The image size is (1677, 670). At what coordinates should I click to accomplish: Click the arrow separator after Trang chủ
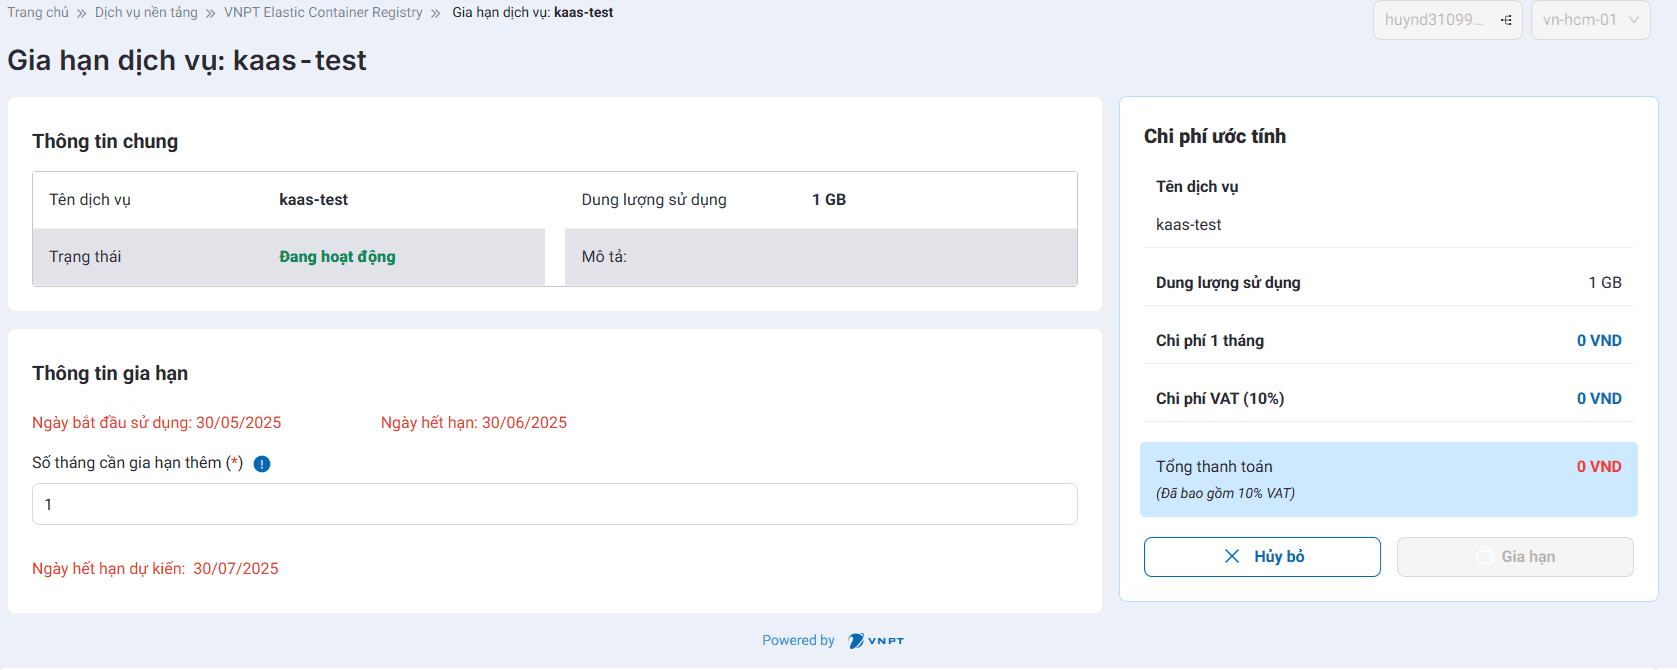[x=82, y=13]
